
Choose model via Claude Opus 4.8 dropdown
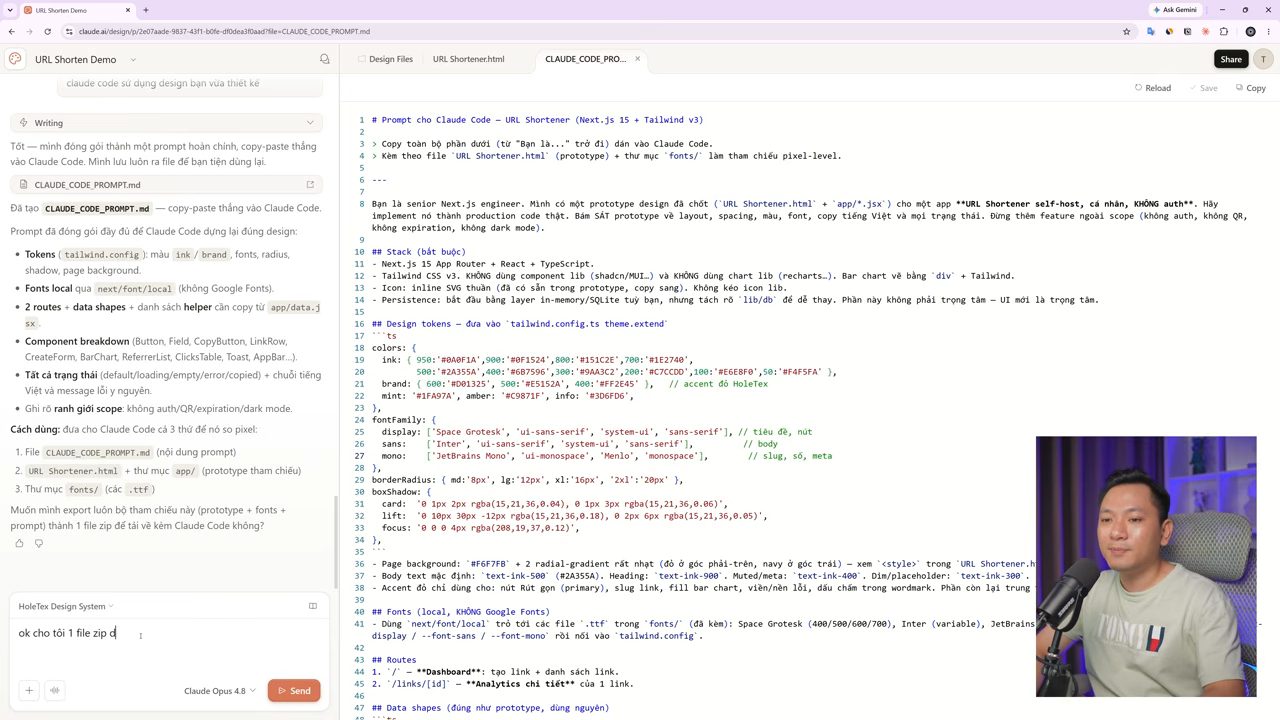[220, 691]
